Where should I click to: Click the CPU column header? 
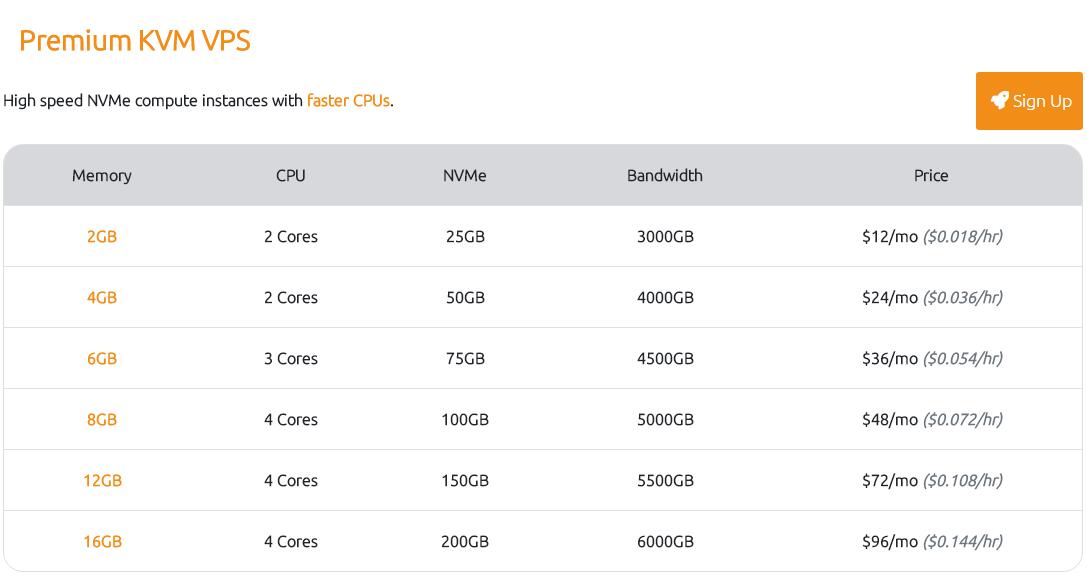click(x=291, y=176)
